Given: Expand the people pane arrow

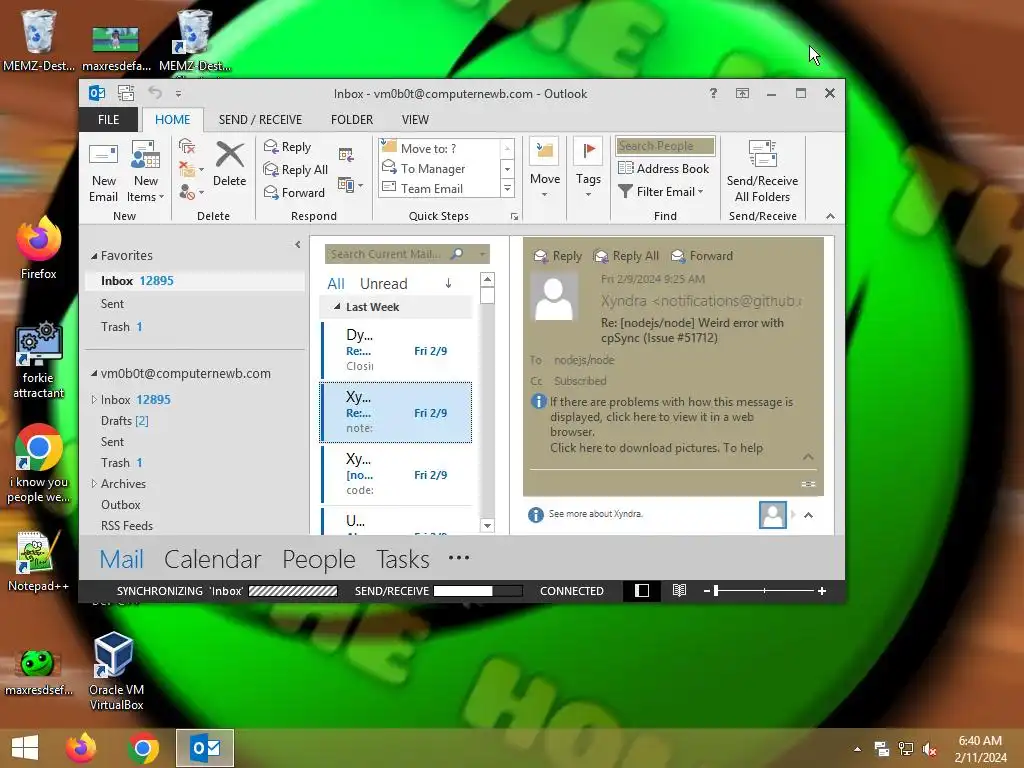Looking at the screenshot, I should [x=808, y=515].
